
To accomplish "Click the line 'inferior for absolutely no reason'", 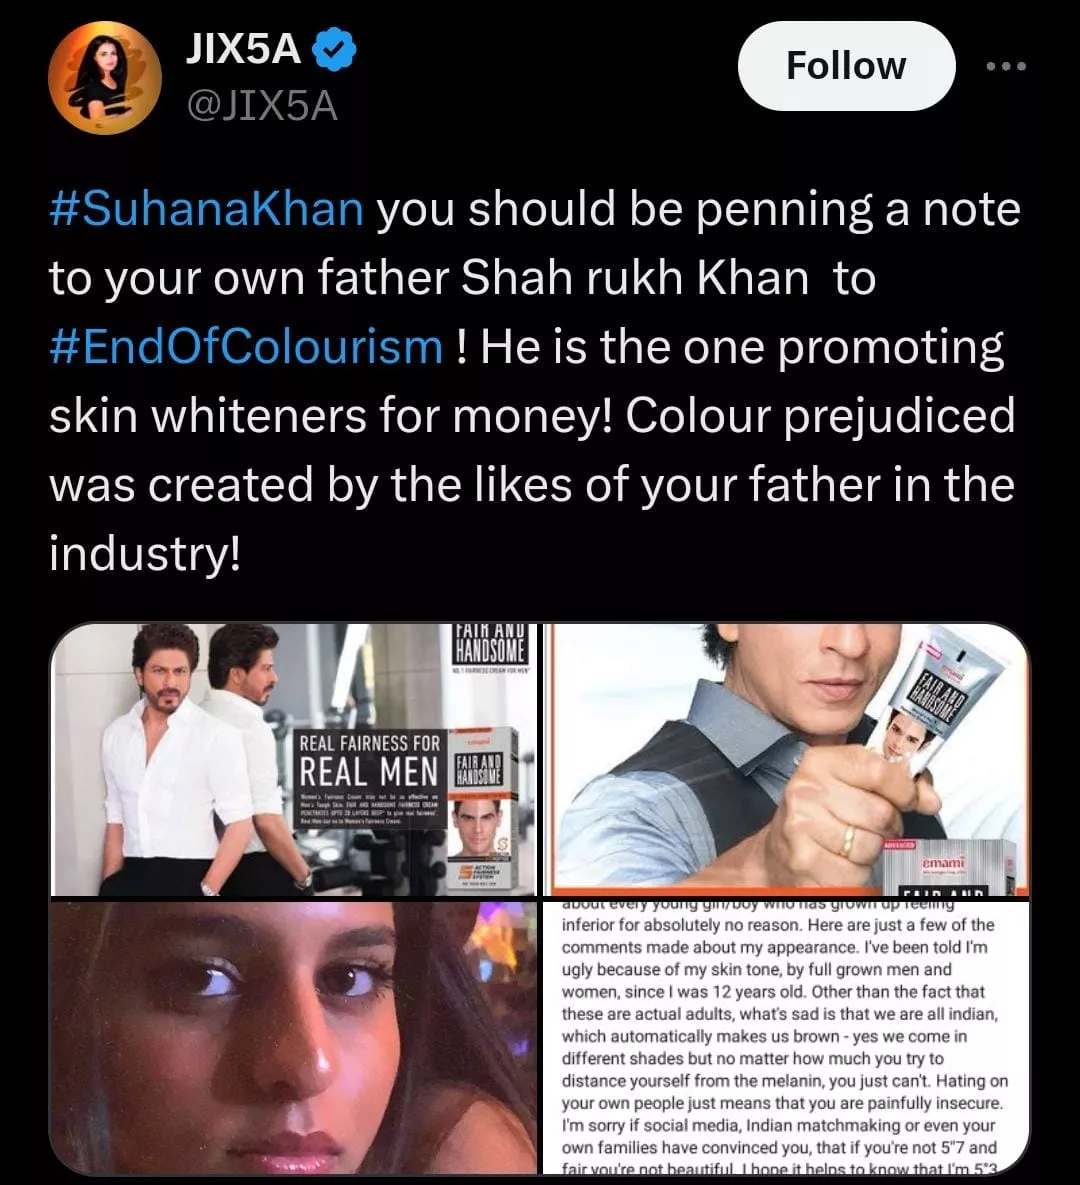I will [778, 925].
